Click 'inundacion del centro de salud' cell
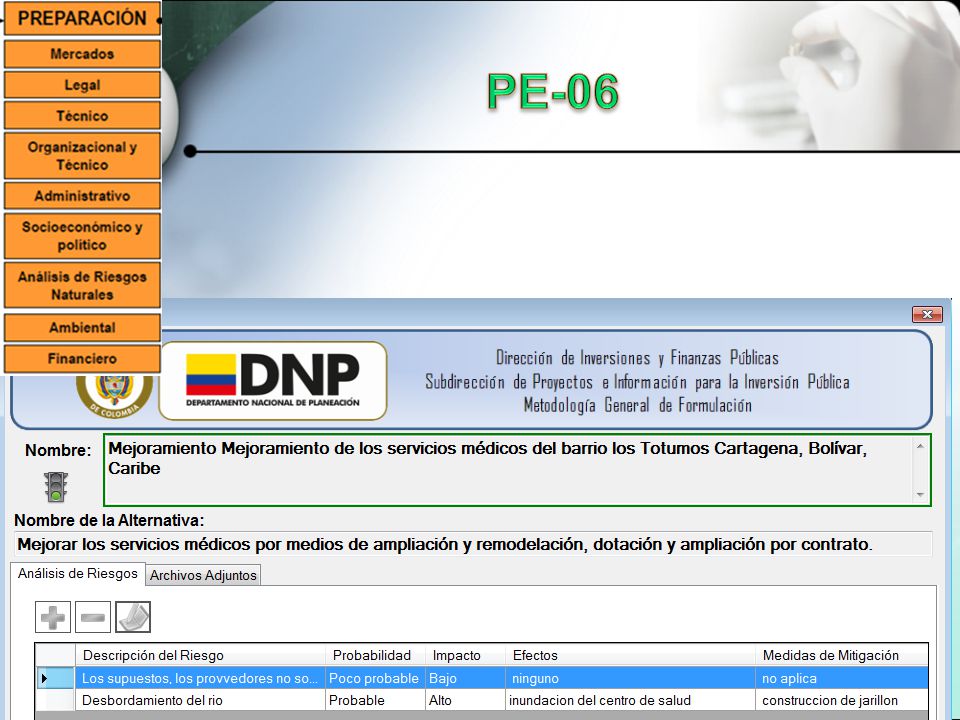The image size is (960, 720). pyautogui.click(x=631, y=700)
